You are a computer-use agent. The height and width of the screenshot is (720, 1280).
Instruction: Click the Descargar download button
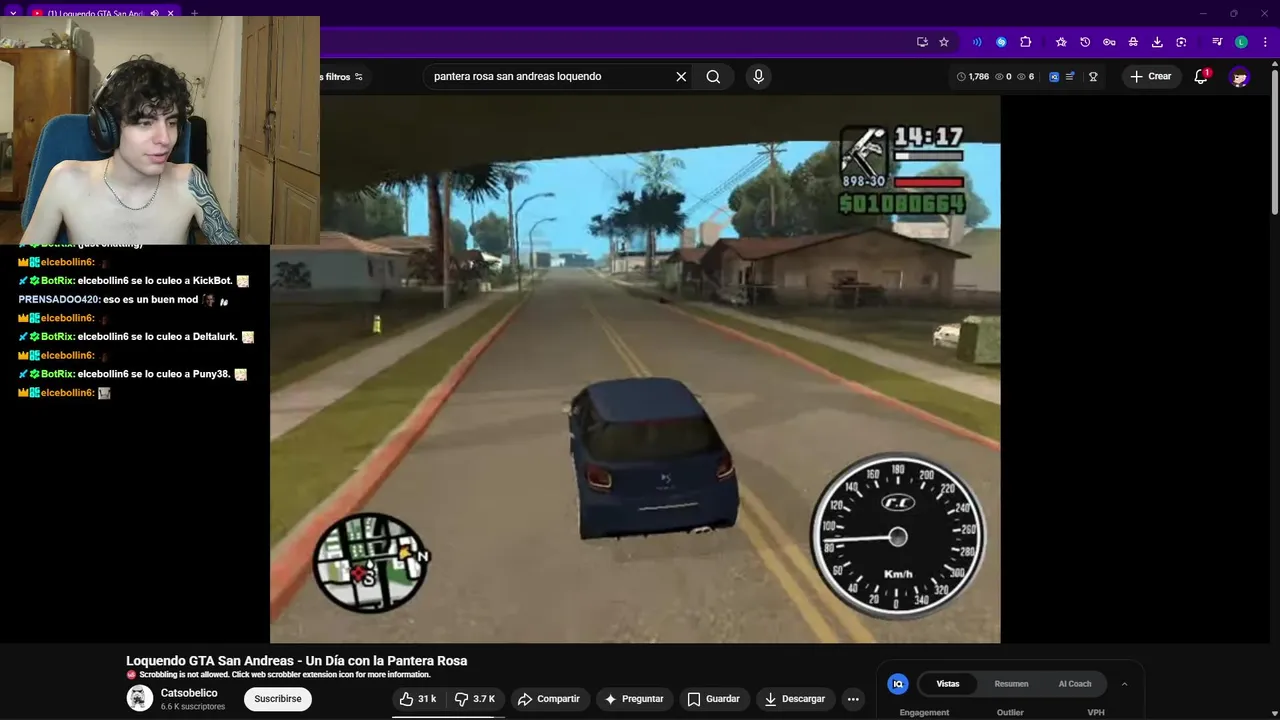pos(795,699)
